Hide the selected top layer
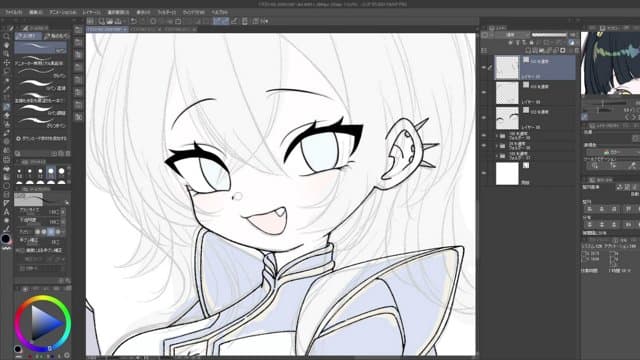The width and height of the screenshot is (640, 360). click(x=484, y=67)
